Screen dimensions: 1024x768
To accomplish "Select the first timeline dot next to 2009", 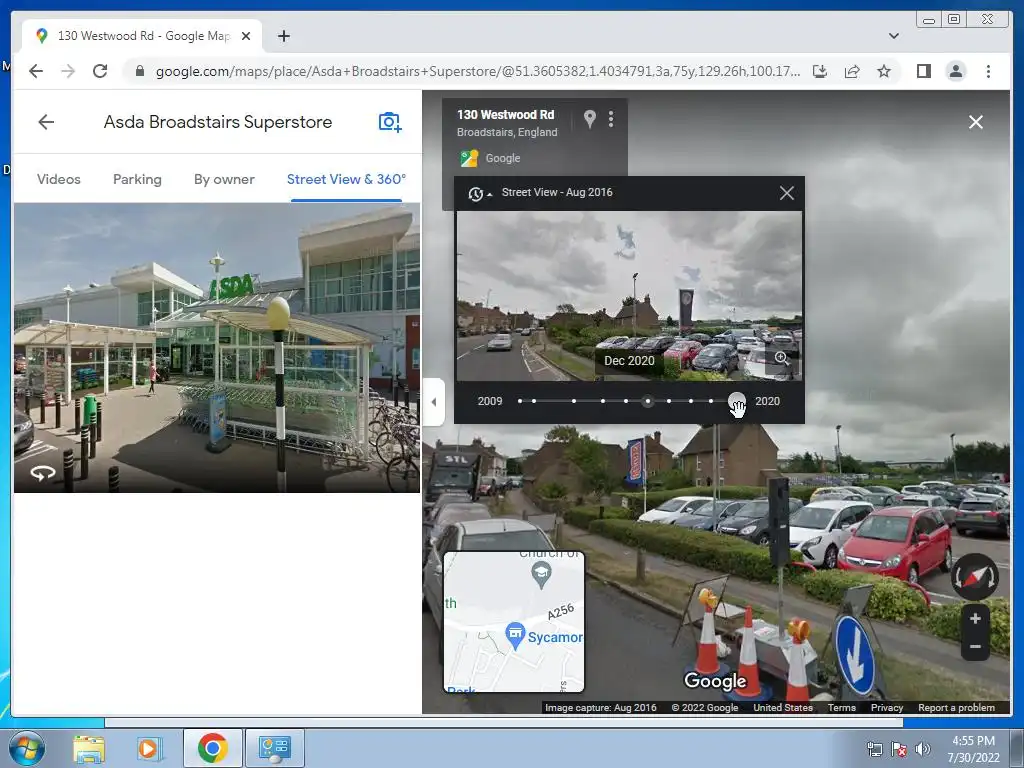I will click(520, 401).
